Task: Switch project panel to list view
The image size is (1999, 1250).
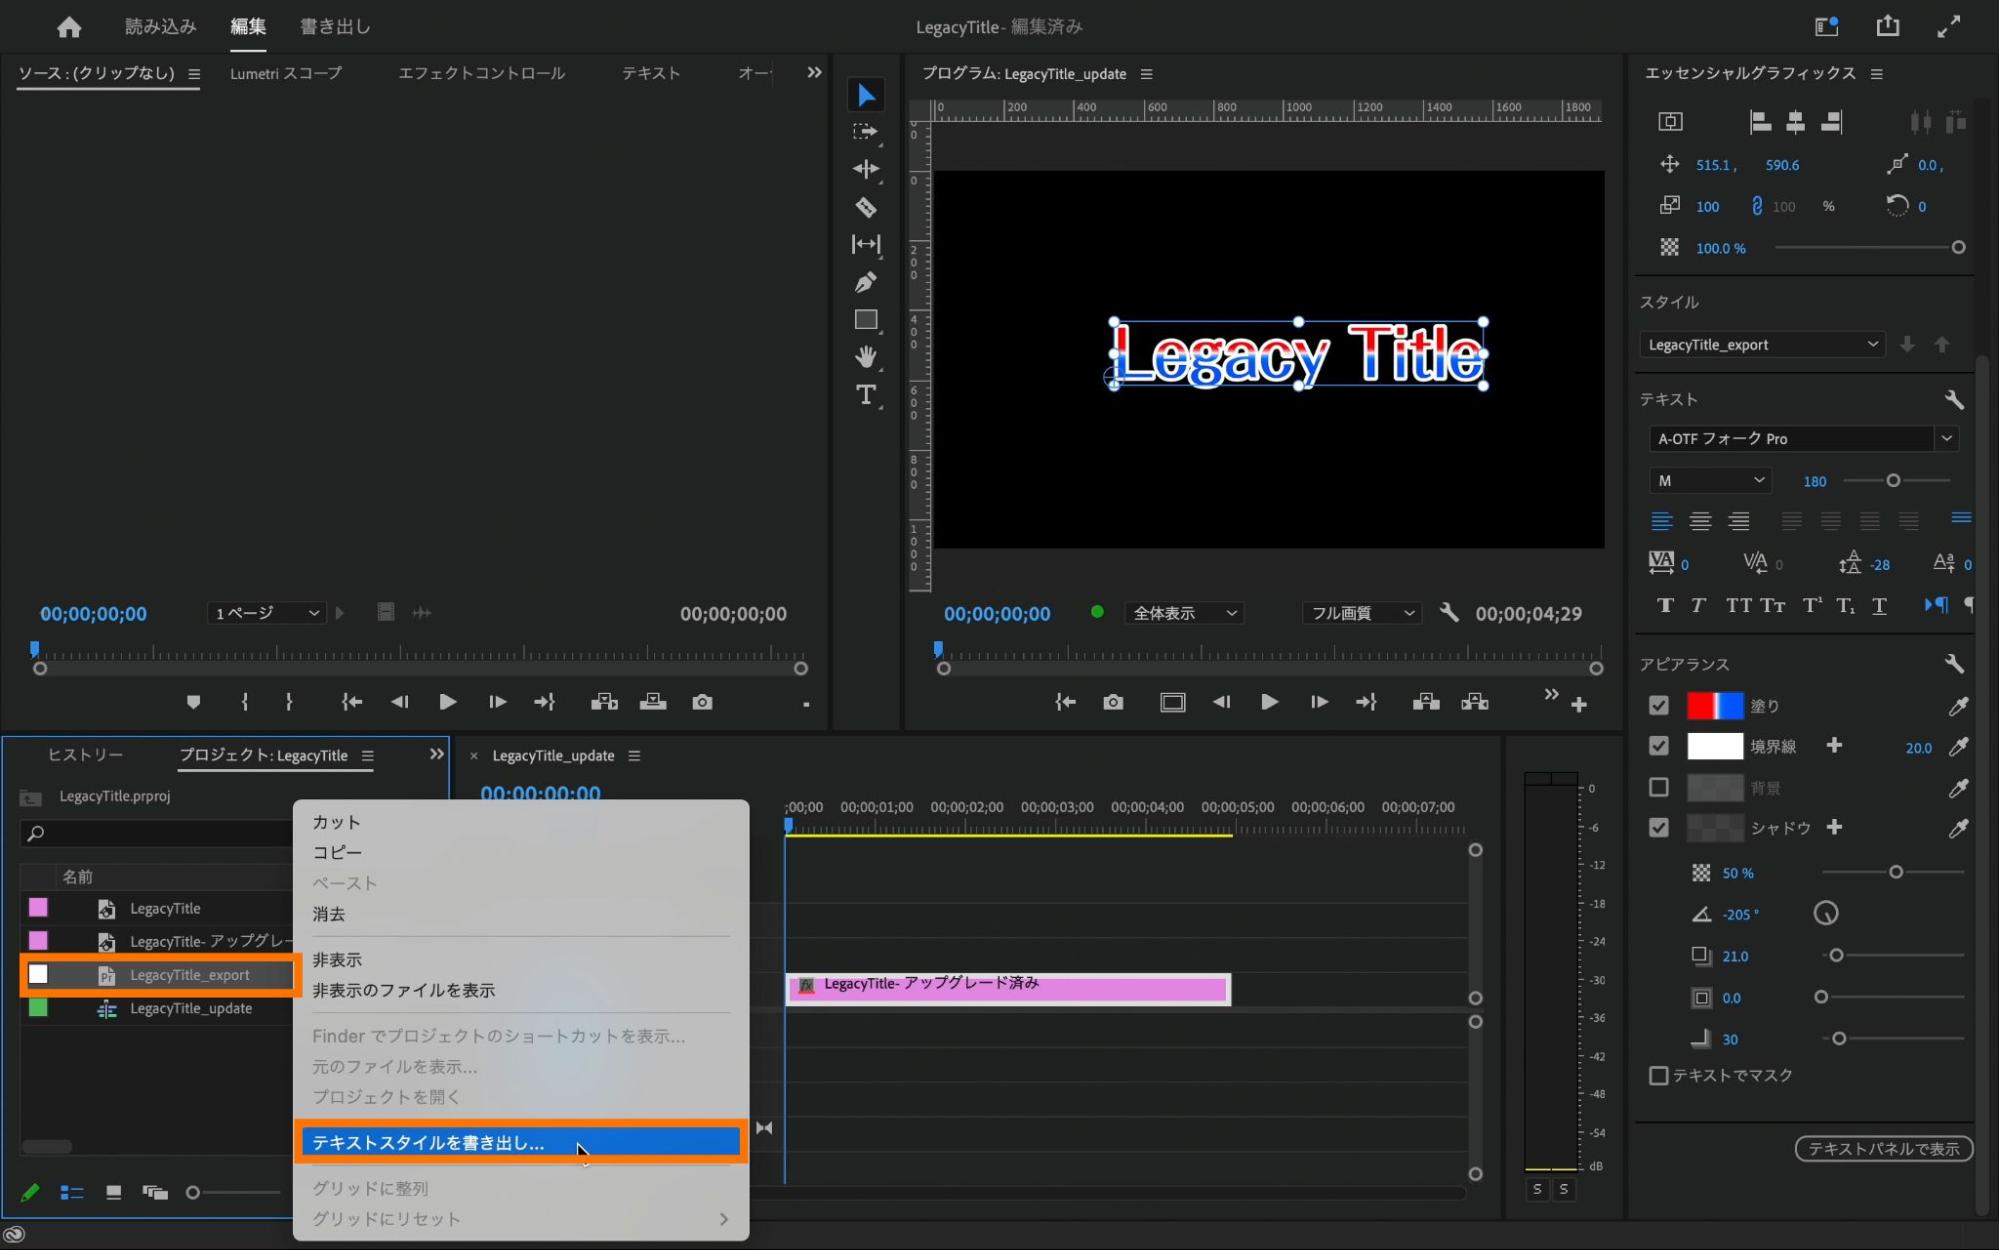Action: (x=72, y=1192)
